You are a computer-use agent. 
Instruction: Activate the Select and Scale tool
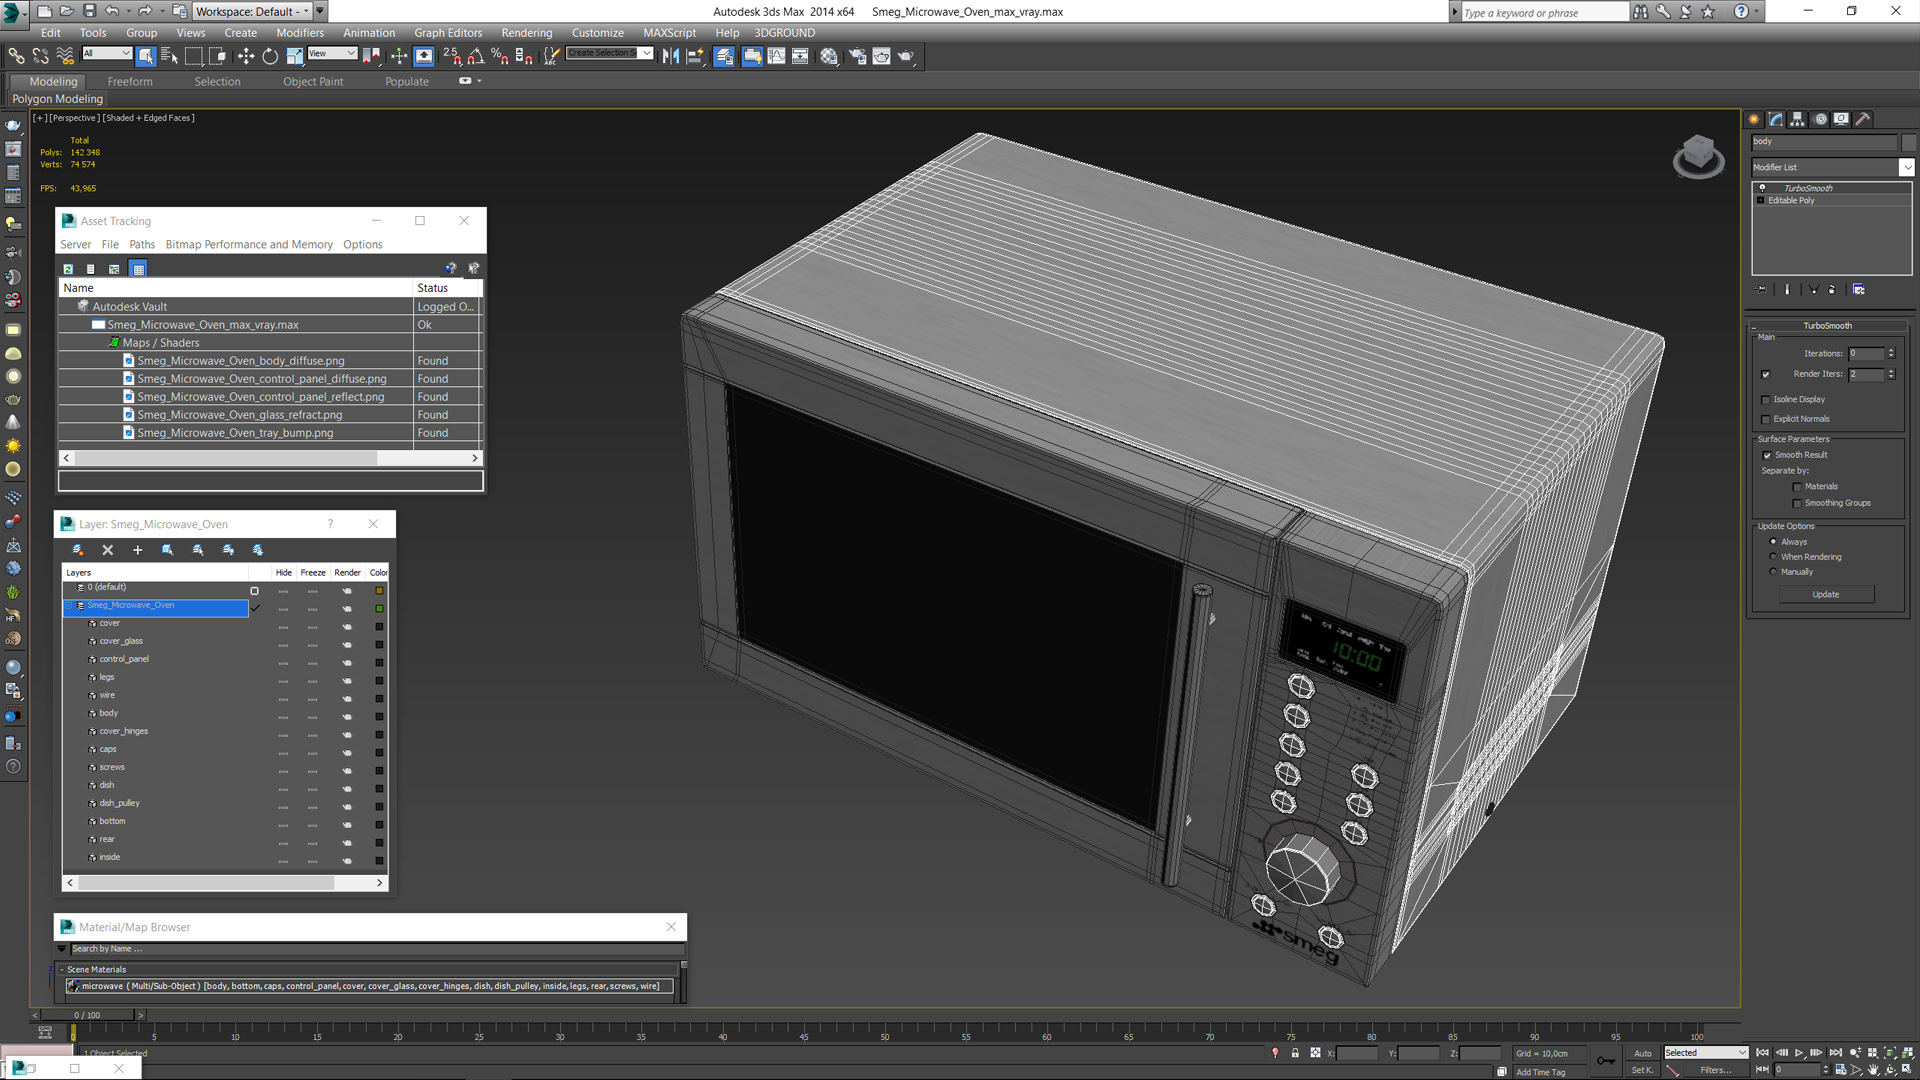point(295,56)
